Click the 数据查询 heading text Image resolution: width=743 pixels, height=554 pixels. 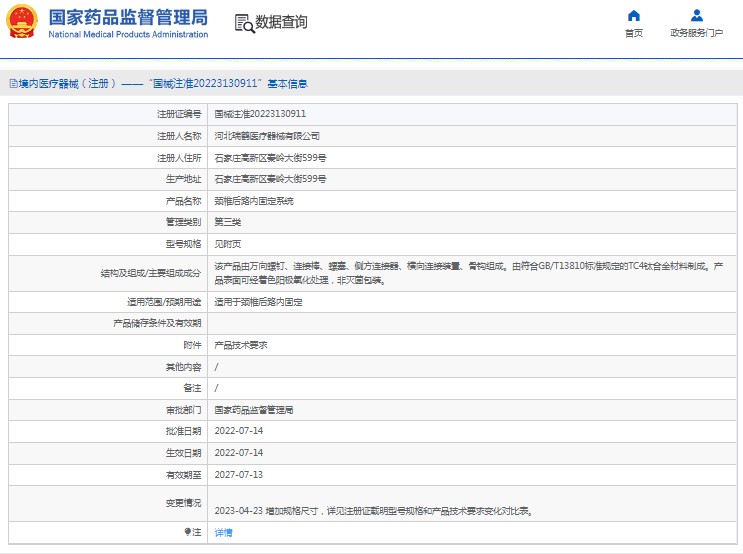coord(281,22)
